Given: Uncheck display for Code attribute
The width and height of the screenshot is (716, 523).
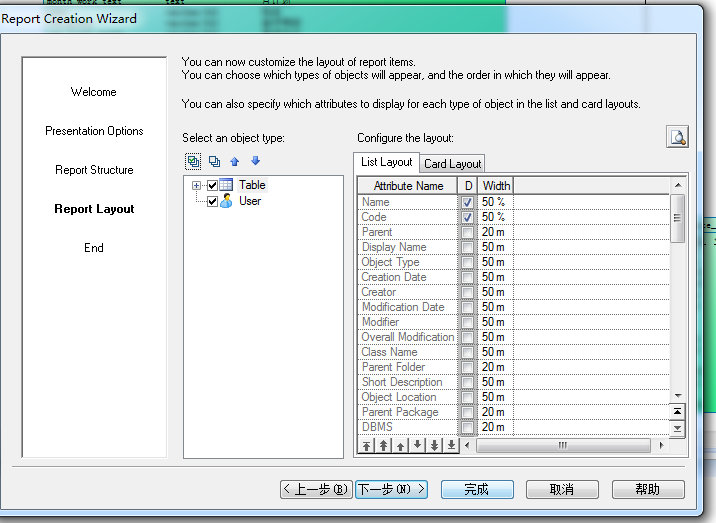Looking at the screenshot, I should 467,217.
